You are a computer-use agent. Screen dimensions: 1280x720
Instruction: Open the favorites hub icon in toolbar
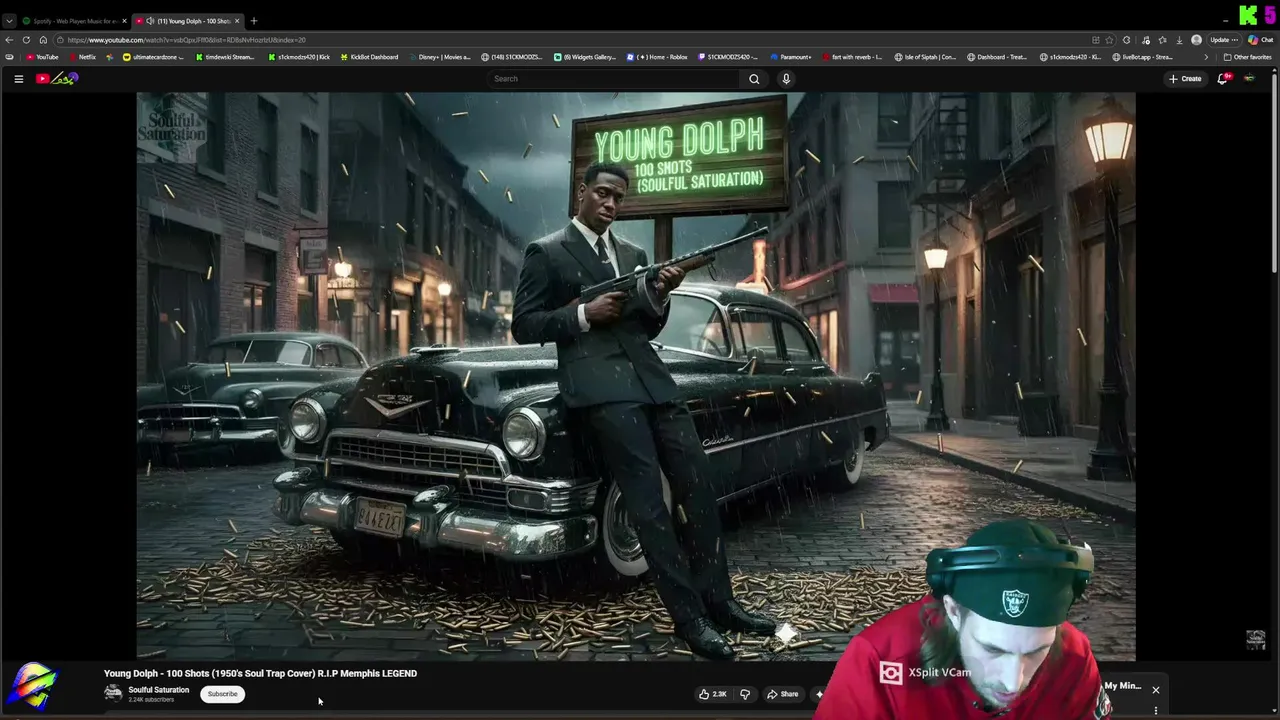[1162, 40]
